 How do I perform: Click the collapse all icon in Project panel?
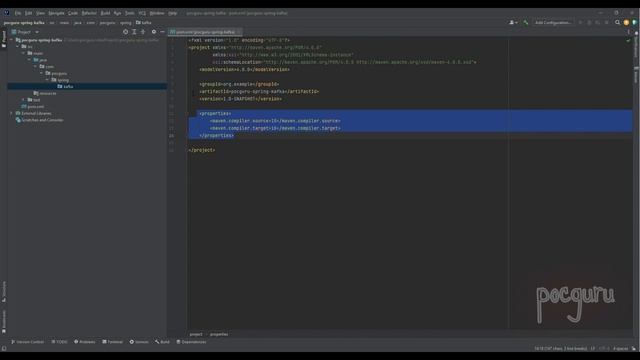click(x=143, y=32)
